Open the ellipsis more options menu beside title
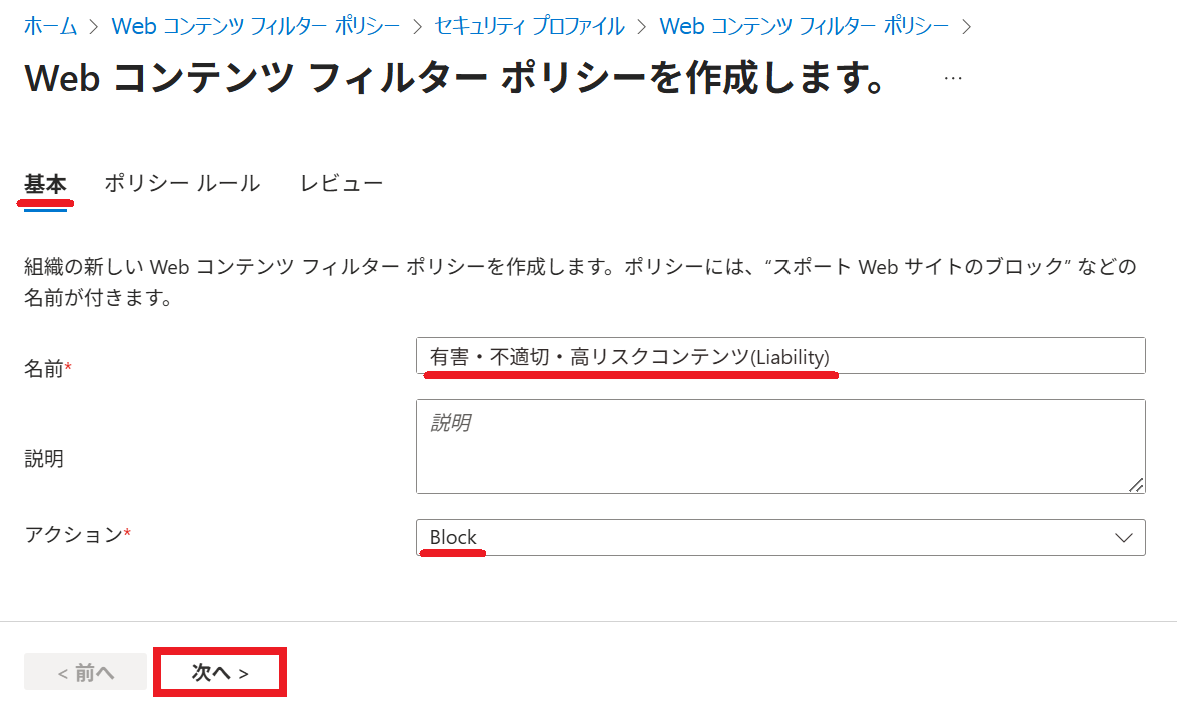The image size is (1177, 701). (953, 78)
